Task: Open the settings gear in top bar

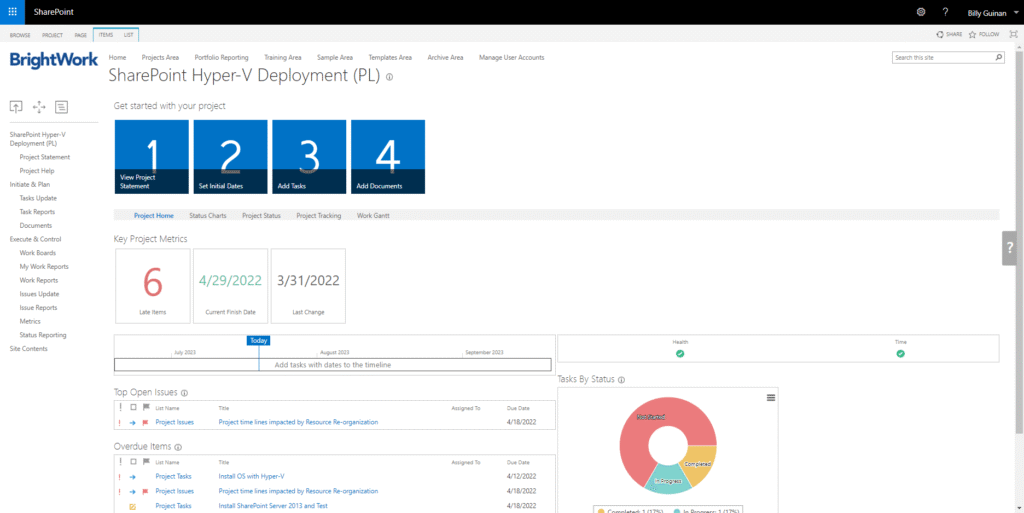Action: tap(921, 12)
